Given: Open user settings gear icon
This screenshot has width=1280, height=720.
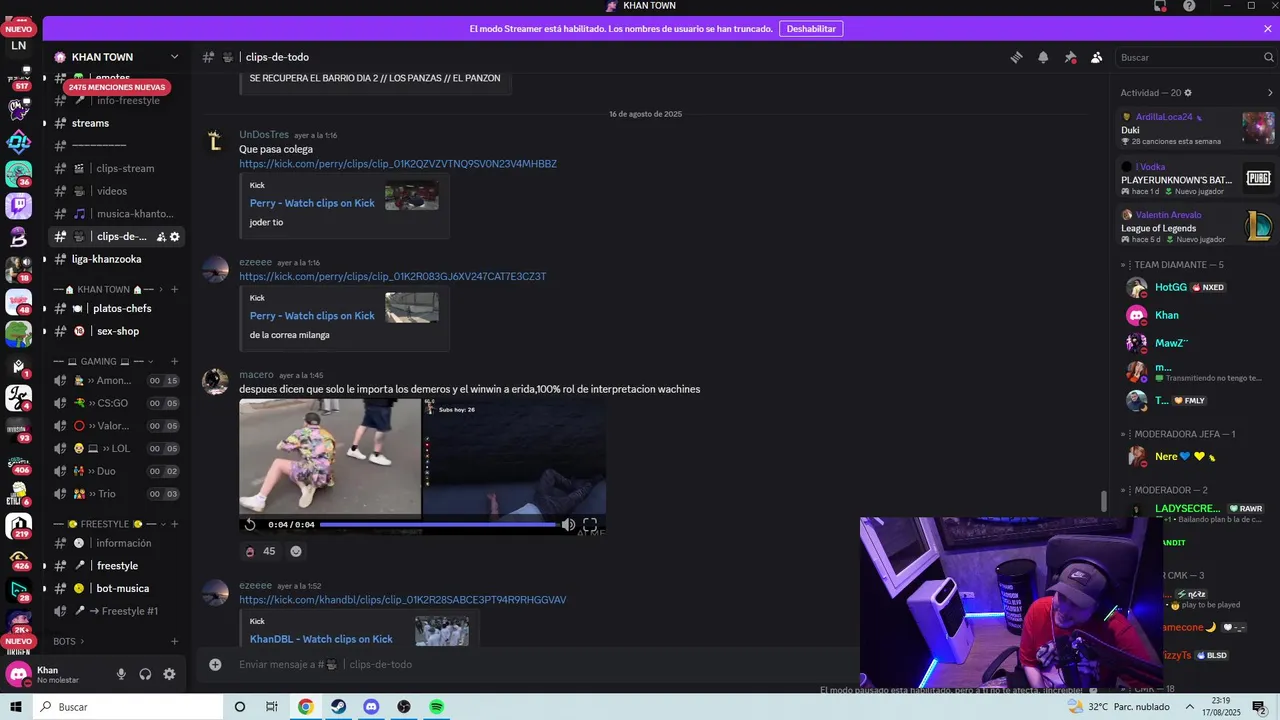Looking at the screenshot, I should (169, 674).
